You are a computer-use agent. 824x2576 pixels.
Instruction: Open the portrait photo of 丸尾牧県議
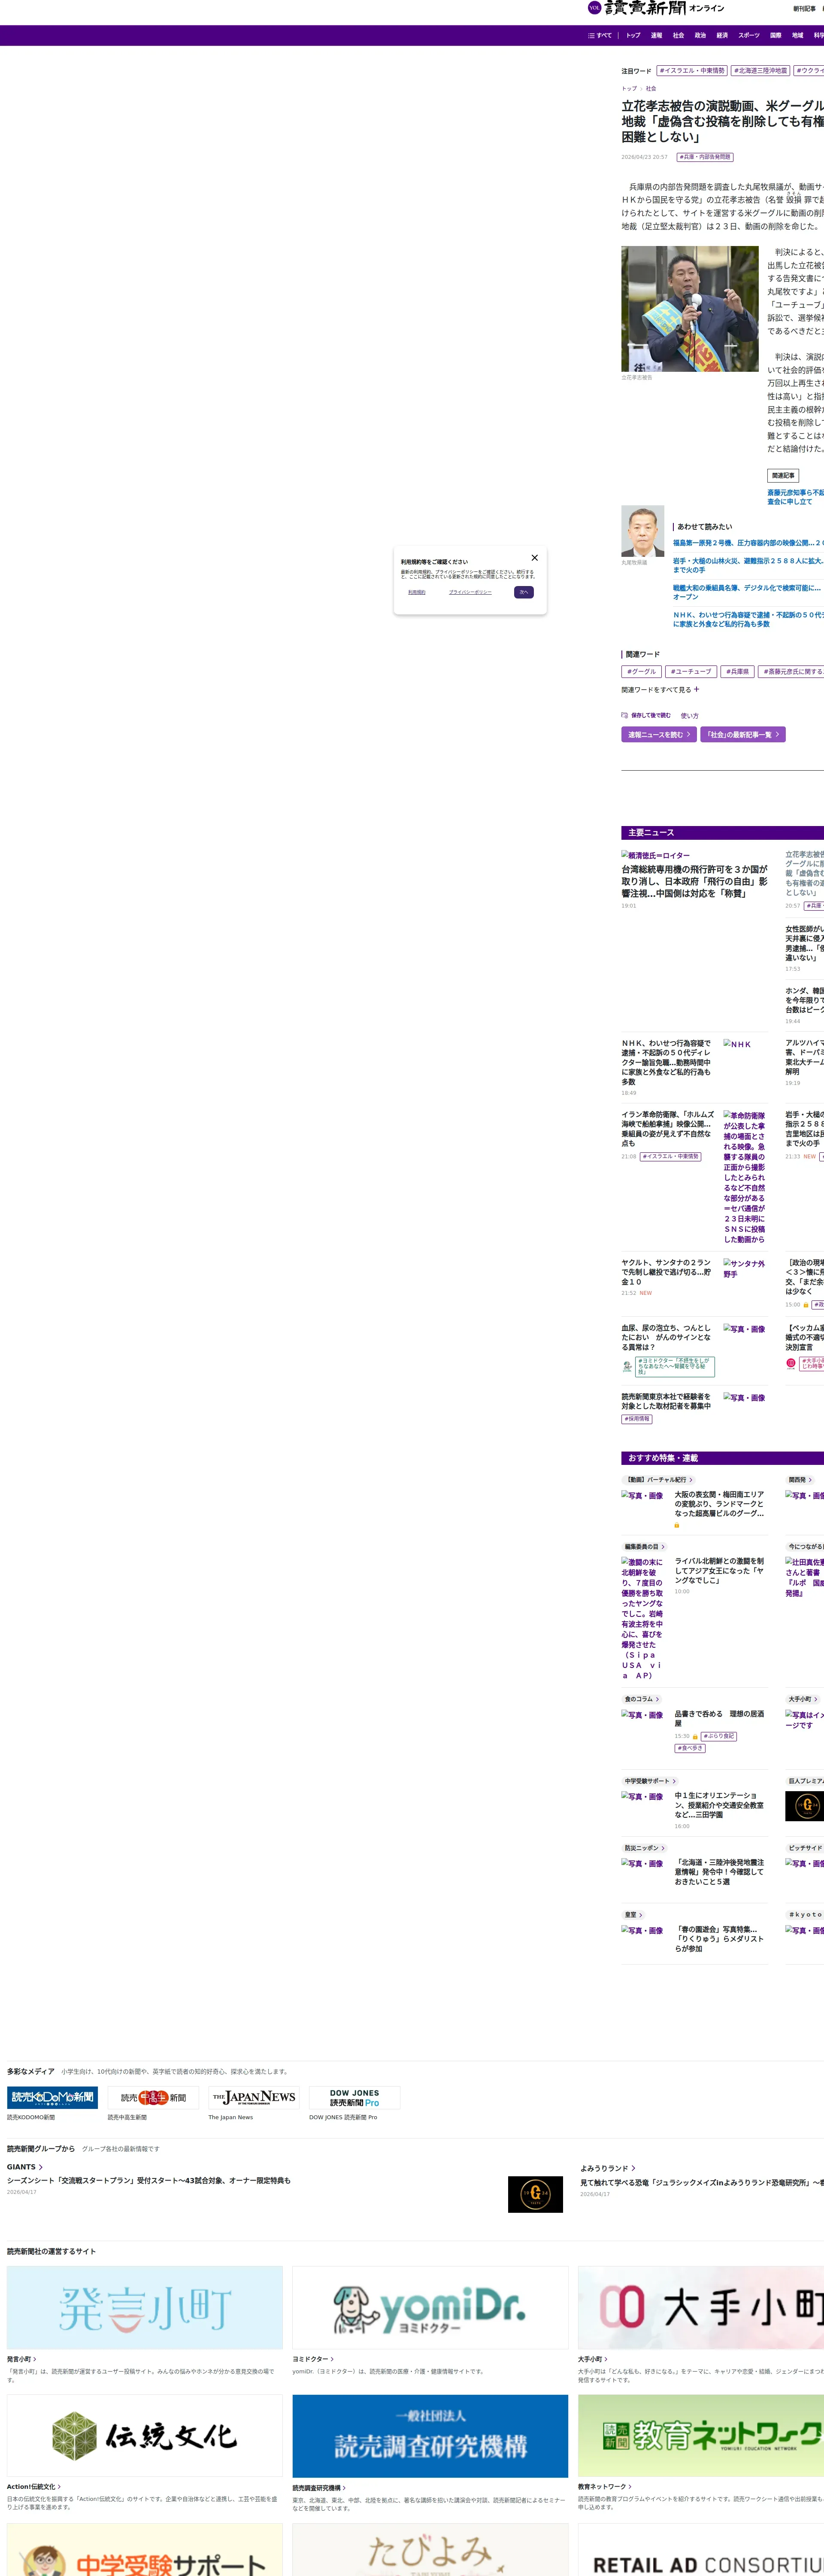643,531
